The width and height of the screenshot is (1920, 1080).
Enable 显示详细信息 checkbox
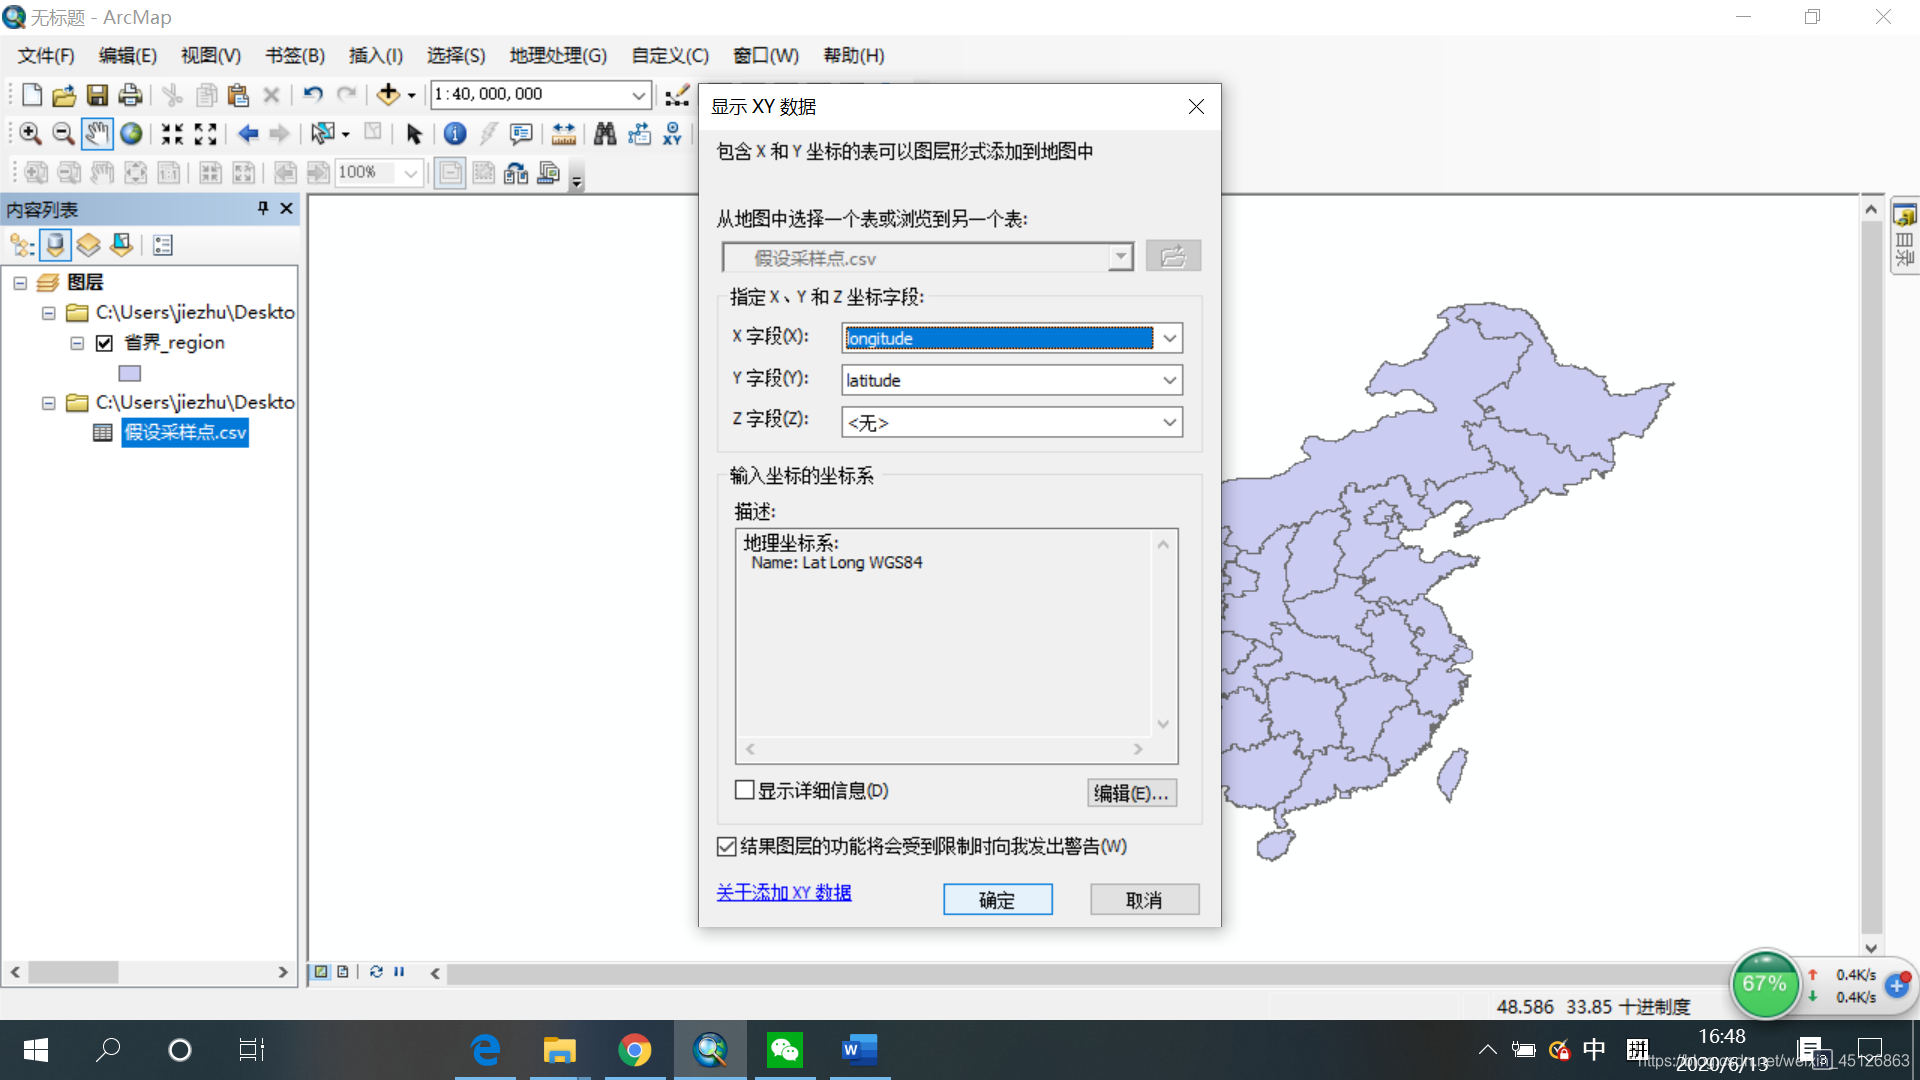(x=745, y=790)
